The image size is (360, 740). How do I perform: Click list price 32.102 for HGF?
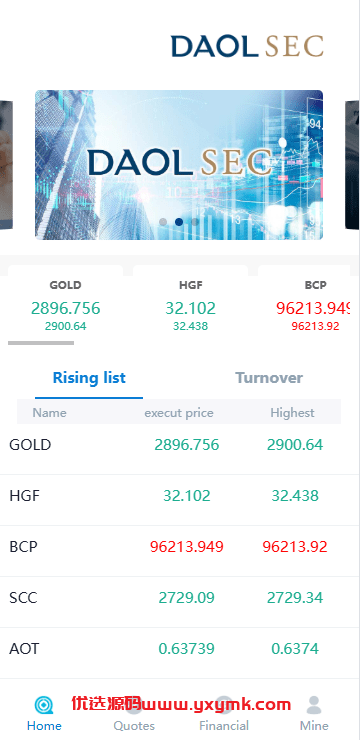point(187,496)
